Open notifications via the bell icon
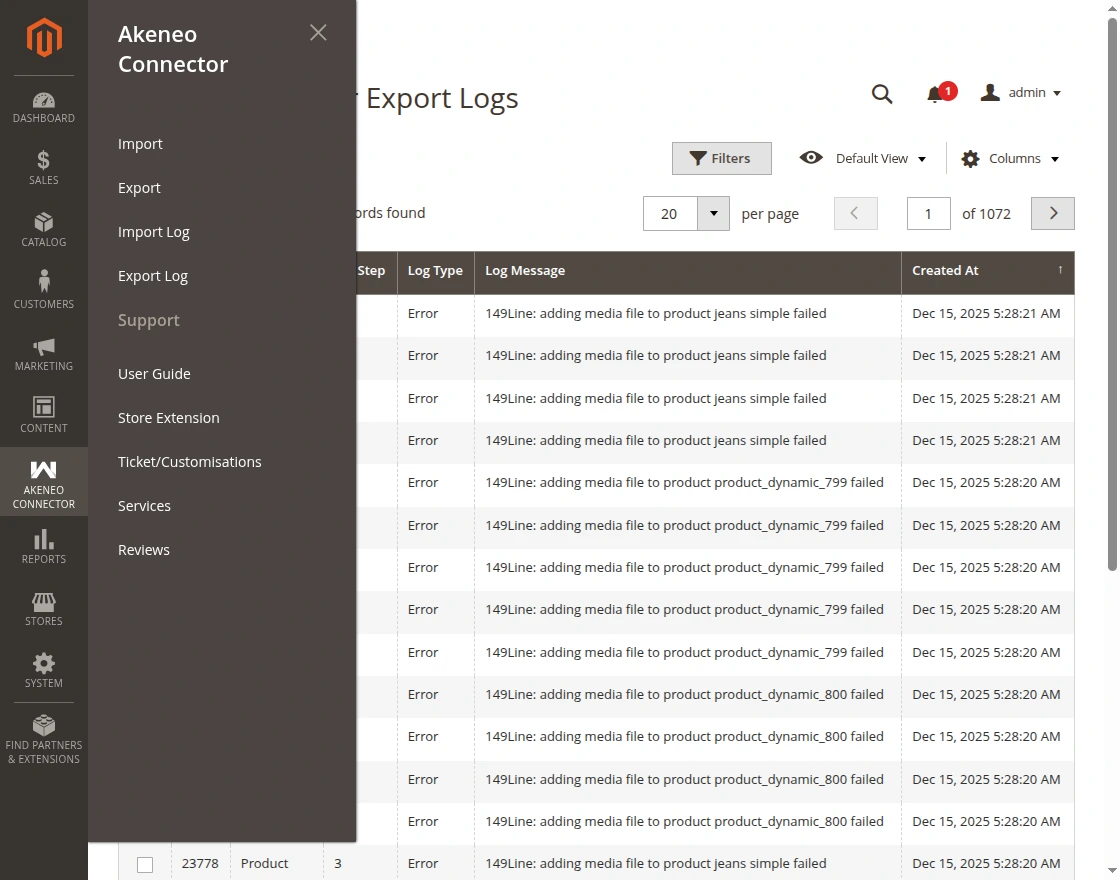This screenshot has height=880, width=1120. tap(936, 93)
